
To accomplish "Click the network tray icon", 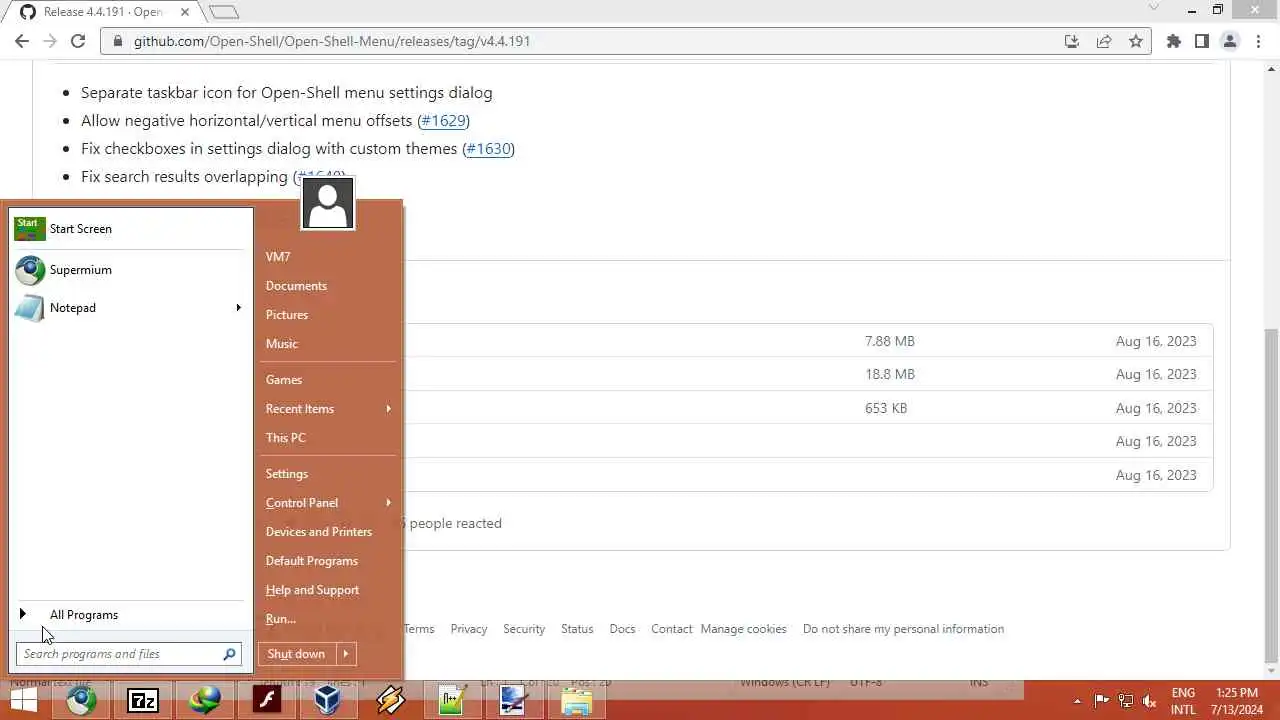I will click(1126, 701).
